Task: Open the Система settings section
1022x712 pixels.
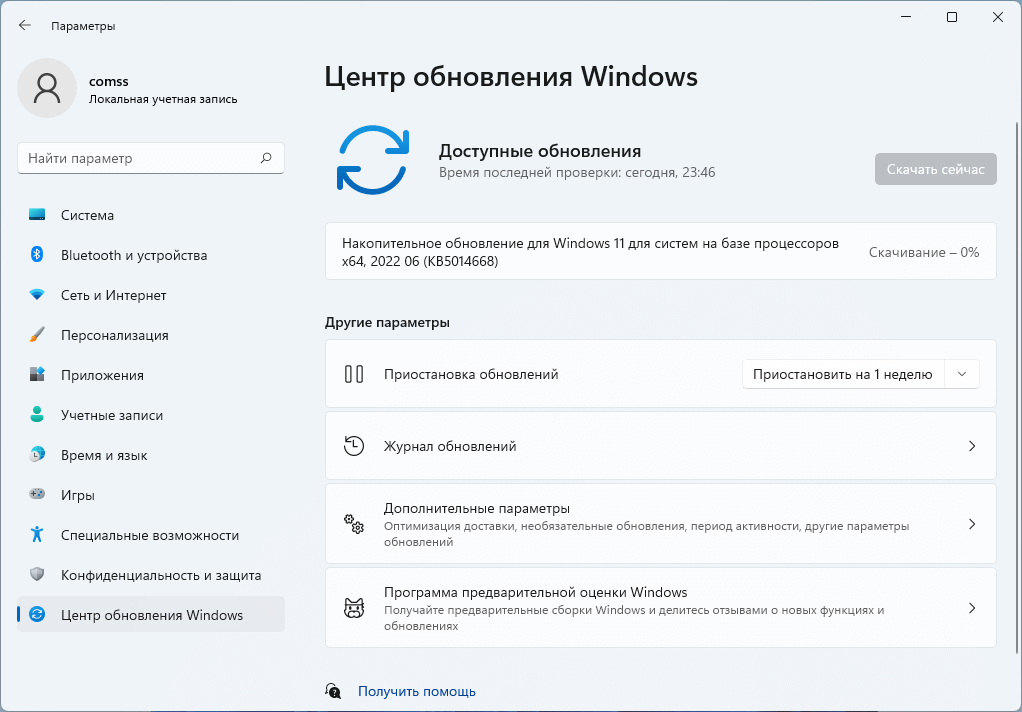Action: (151, 215)
